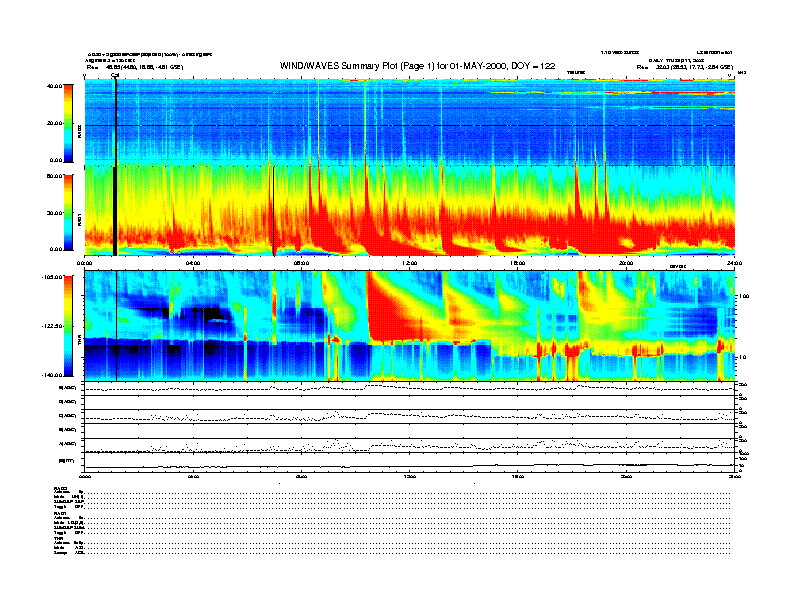The width and height of the screenshot is (792, 612).
Task: Click the RAD1 color scale bar
Action: click(x=68, y=212)
